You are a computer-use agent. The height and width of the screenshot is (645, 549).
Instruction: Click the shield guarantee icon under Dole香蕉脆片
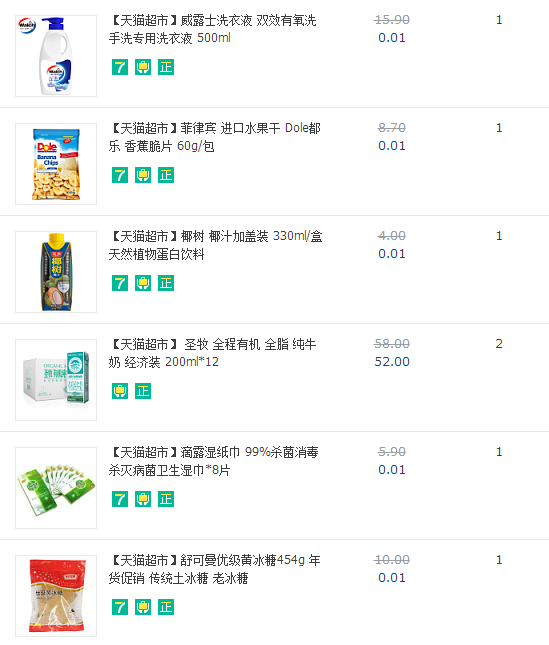(x=143, y=175)
